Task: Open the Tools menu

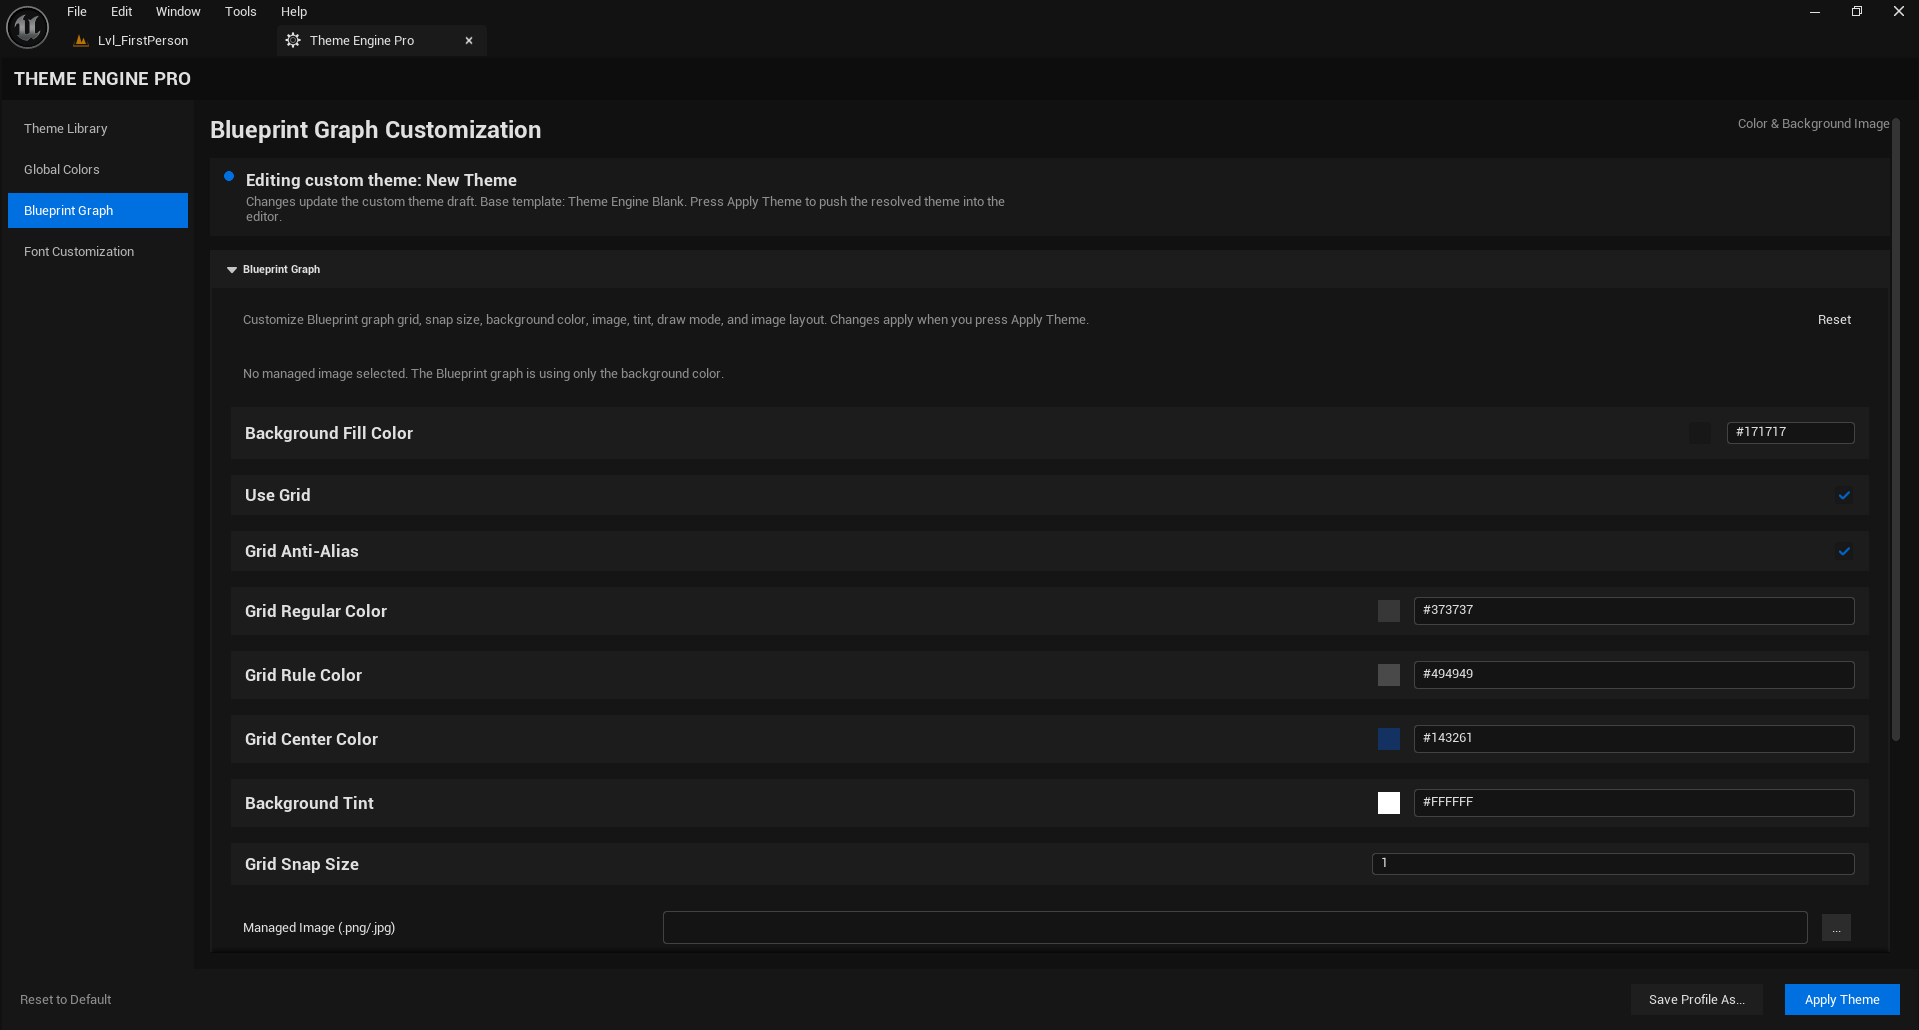Action: (x=240, y=12)
